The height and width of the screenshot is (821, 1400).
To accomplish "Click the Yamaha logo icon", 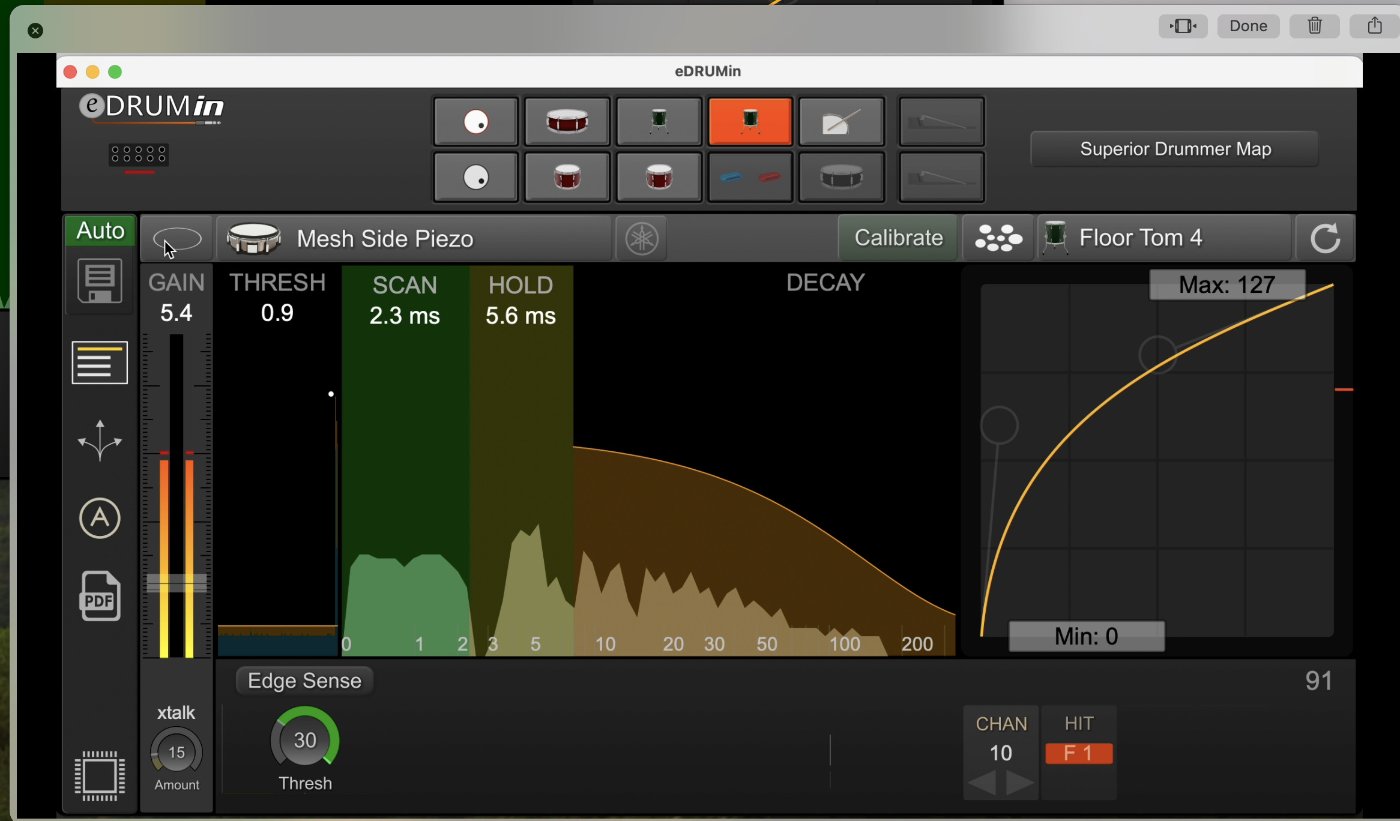I will (641, 238).
